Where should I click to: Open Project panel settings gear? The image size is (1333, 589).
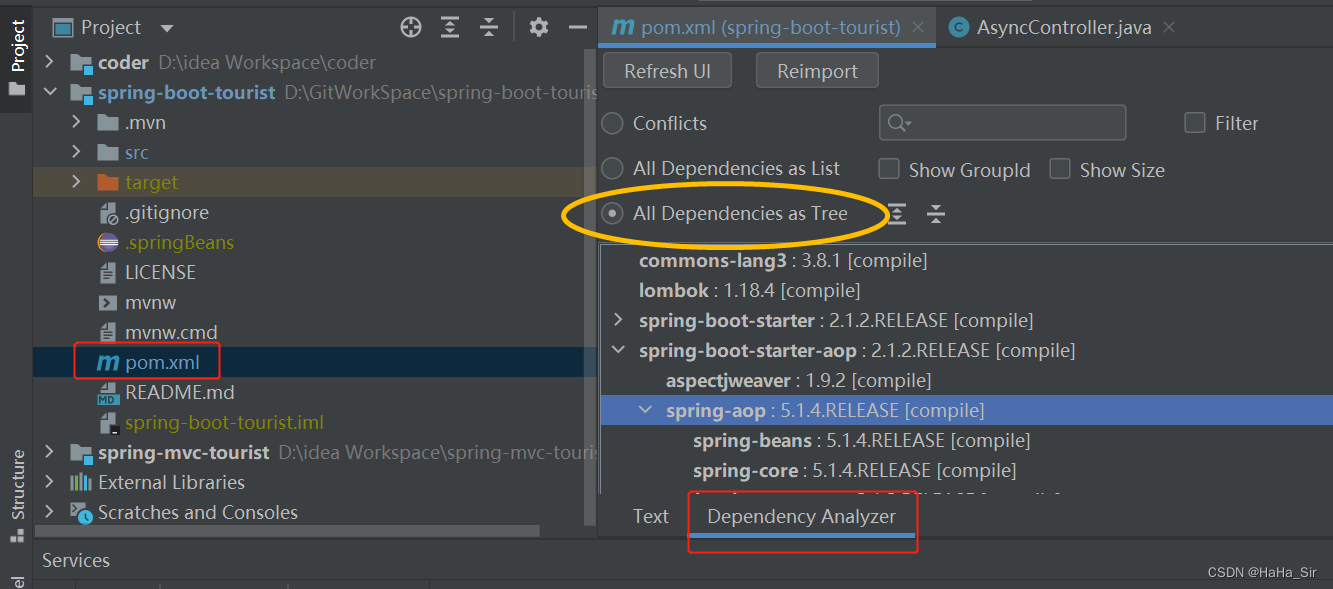[539, 27]
